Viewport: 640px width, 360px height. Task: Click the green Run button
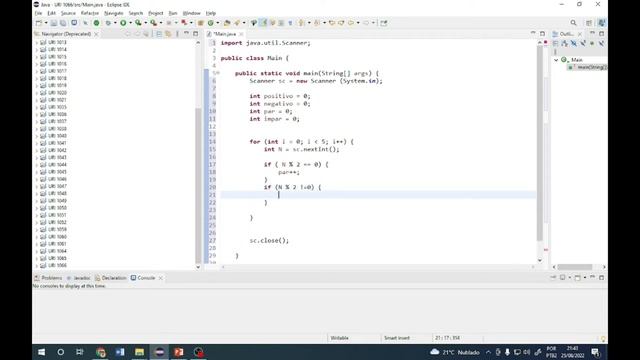click(123, 23)
